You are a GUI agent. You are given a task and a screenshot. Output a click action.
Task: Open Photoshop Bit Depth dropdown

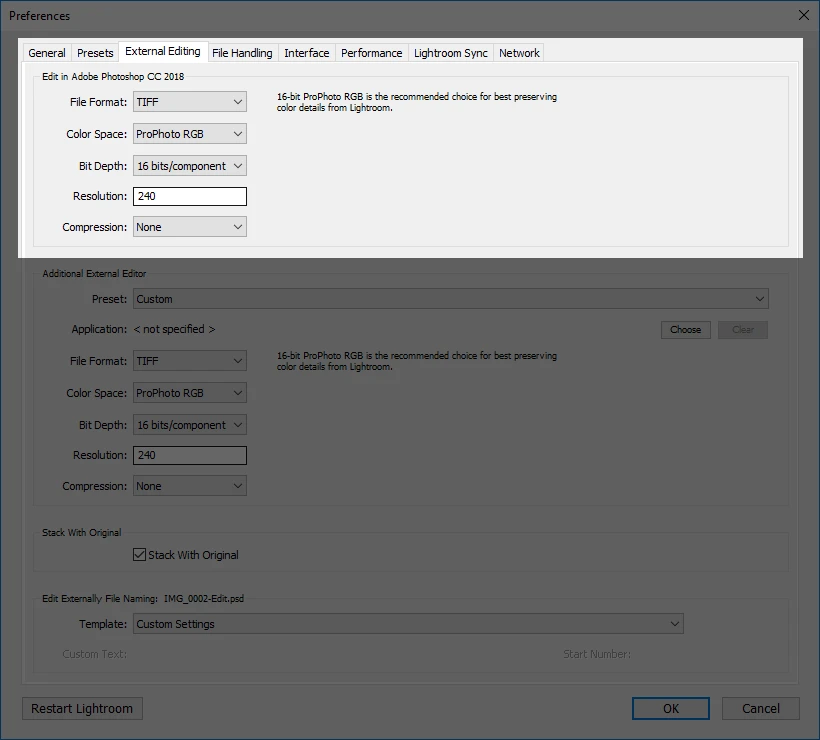point(190,166)
